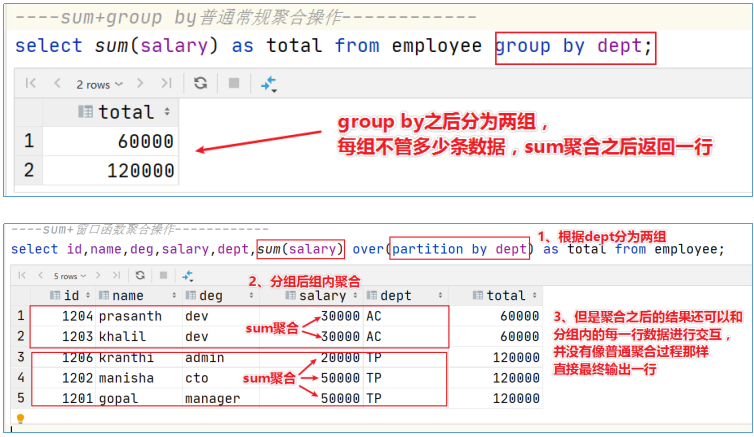Click the total column icon in top grid
This screenshot has width=754, height=437.
(x=86, y=112)
